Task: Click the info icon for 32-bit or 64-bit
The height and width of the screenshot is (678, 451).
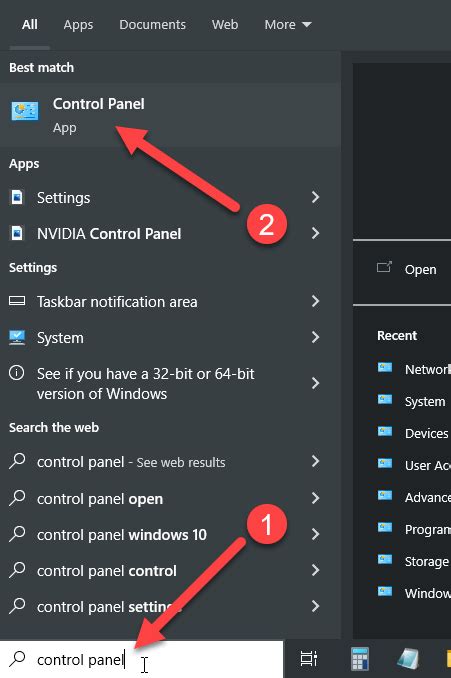Action: [x=17, y=373]
